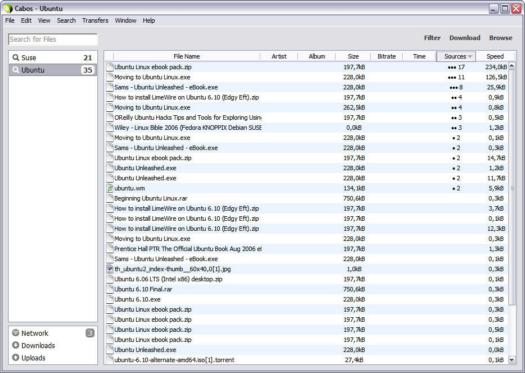
Task: Click the Cabos app icon in title bar
Action: pyautogui.click(x=8, y=8)
